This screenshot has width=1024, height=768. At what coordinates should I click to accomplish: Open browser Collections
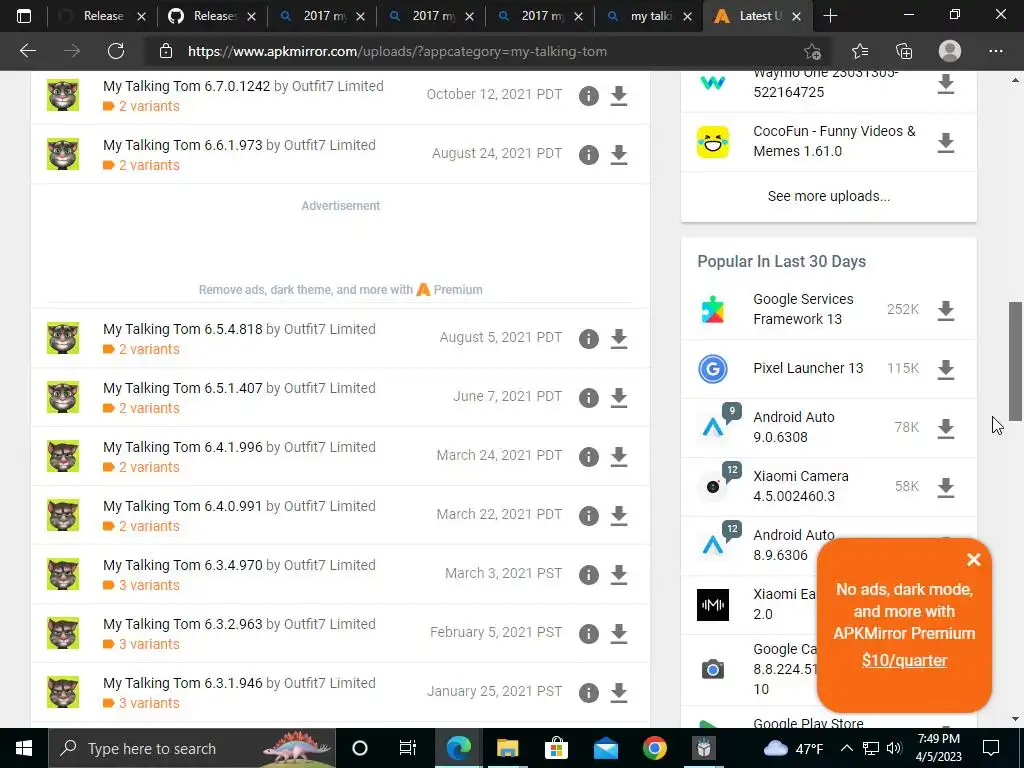click(904, 51)
